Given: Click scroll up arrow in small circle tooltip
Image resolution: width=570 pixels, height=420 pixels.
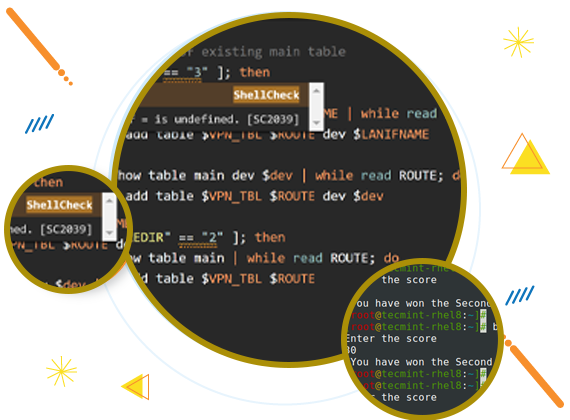Looking at the screenshot, I should point(109,201).
